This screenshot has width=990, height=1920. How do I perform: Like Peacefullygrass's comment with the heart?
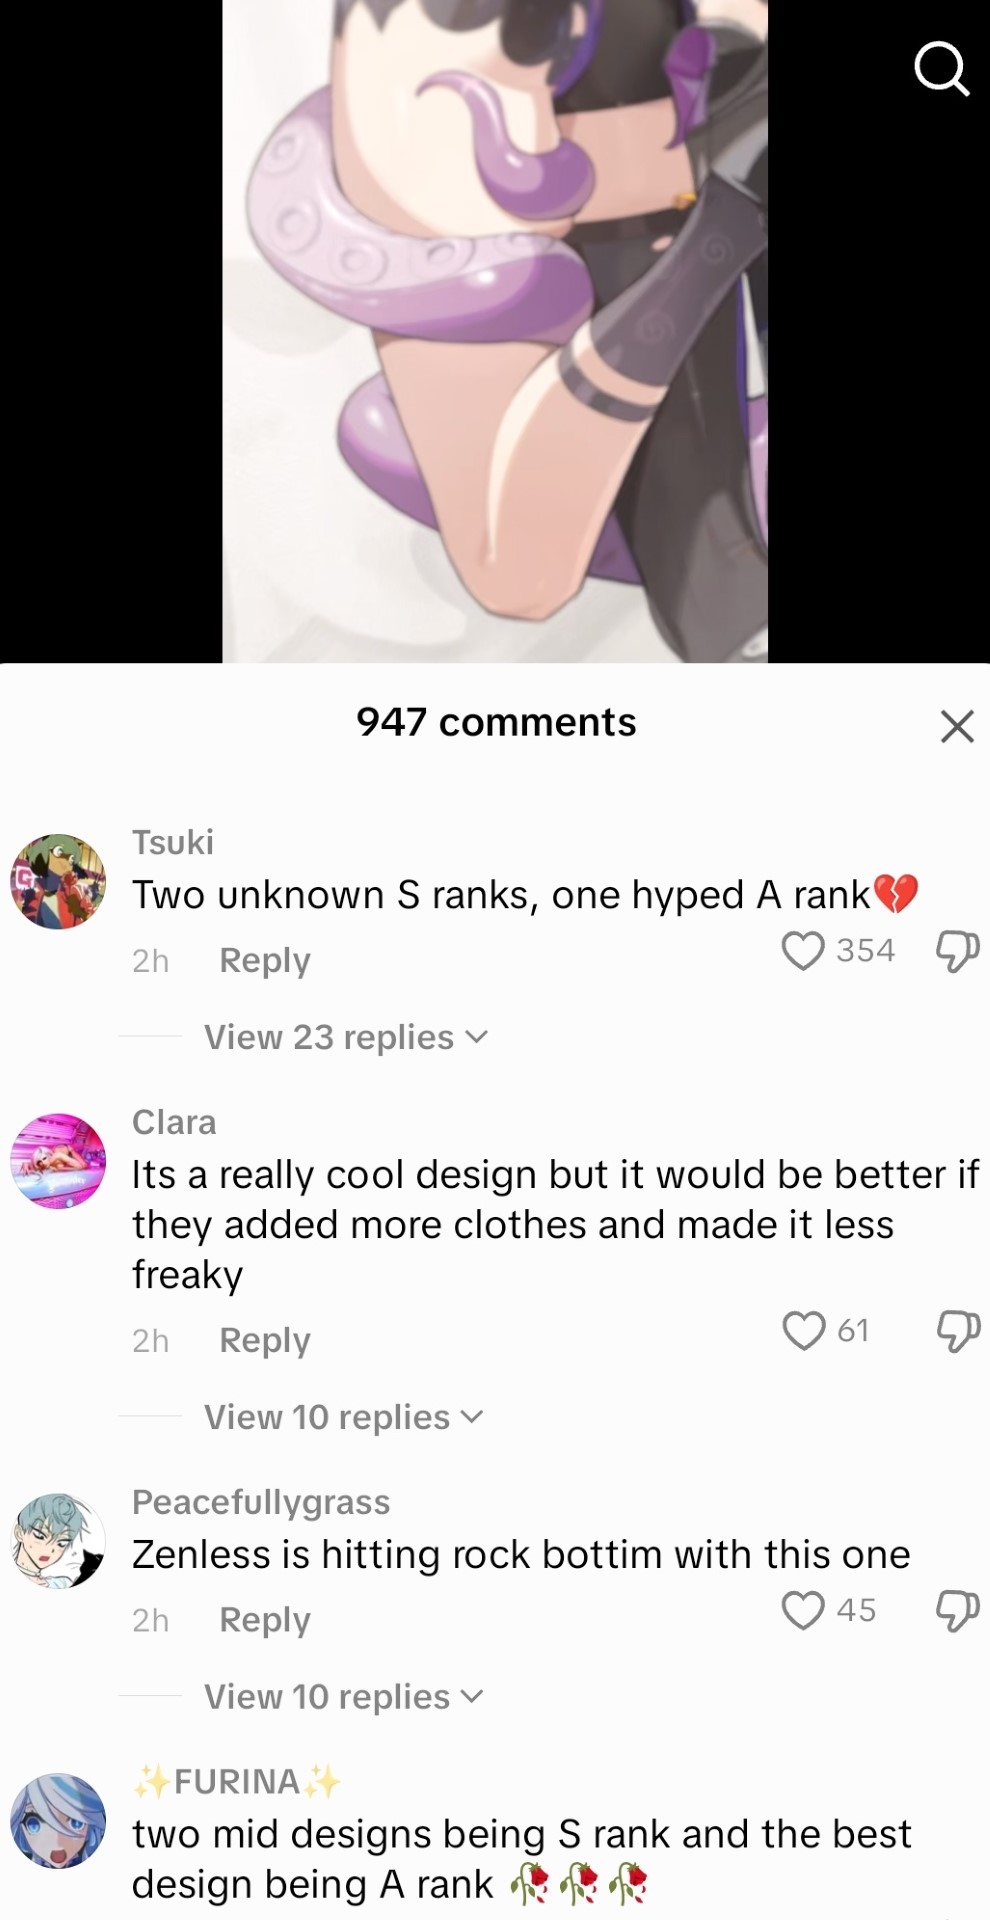pyautogui.click(x=803, y=1611)
